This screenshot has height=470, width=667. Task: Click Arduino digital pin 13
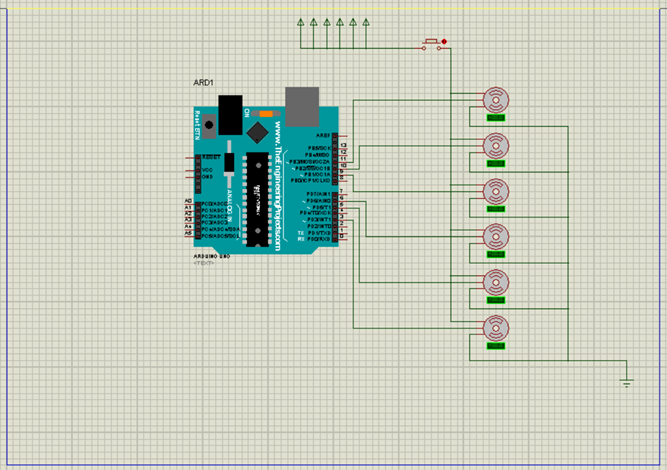[340, 148]
